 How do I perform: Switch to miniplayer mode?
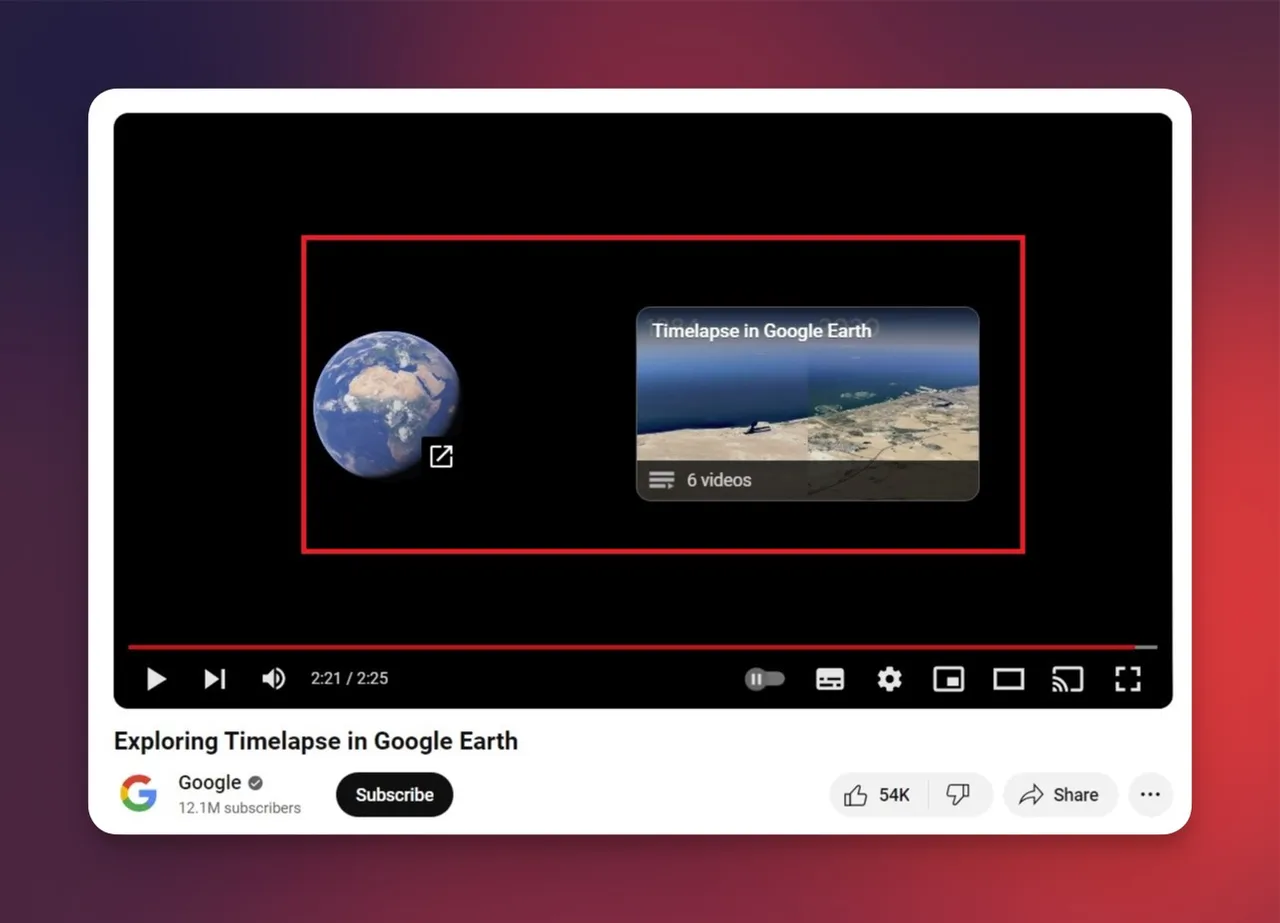coord(948,679)
